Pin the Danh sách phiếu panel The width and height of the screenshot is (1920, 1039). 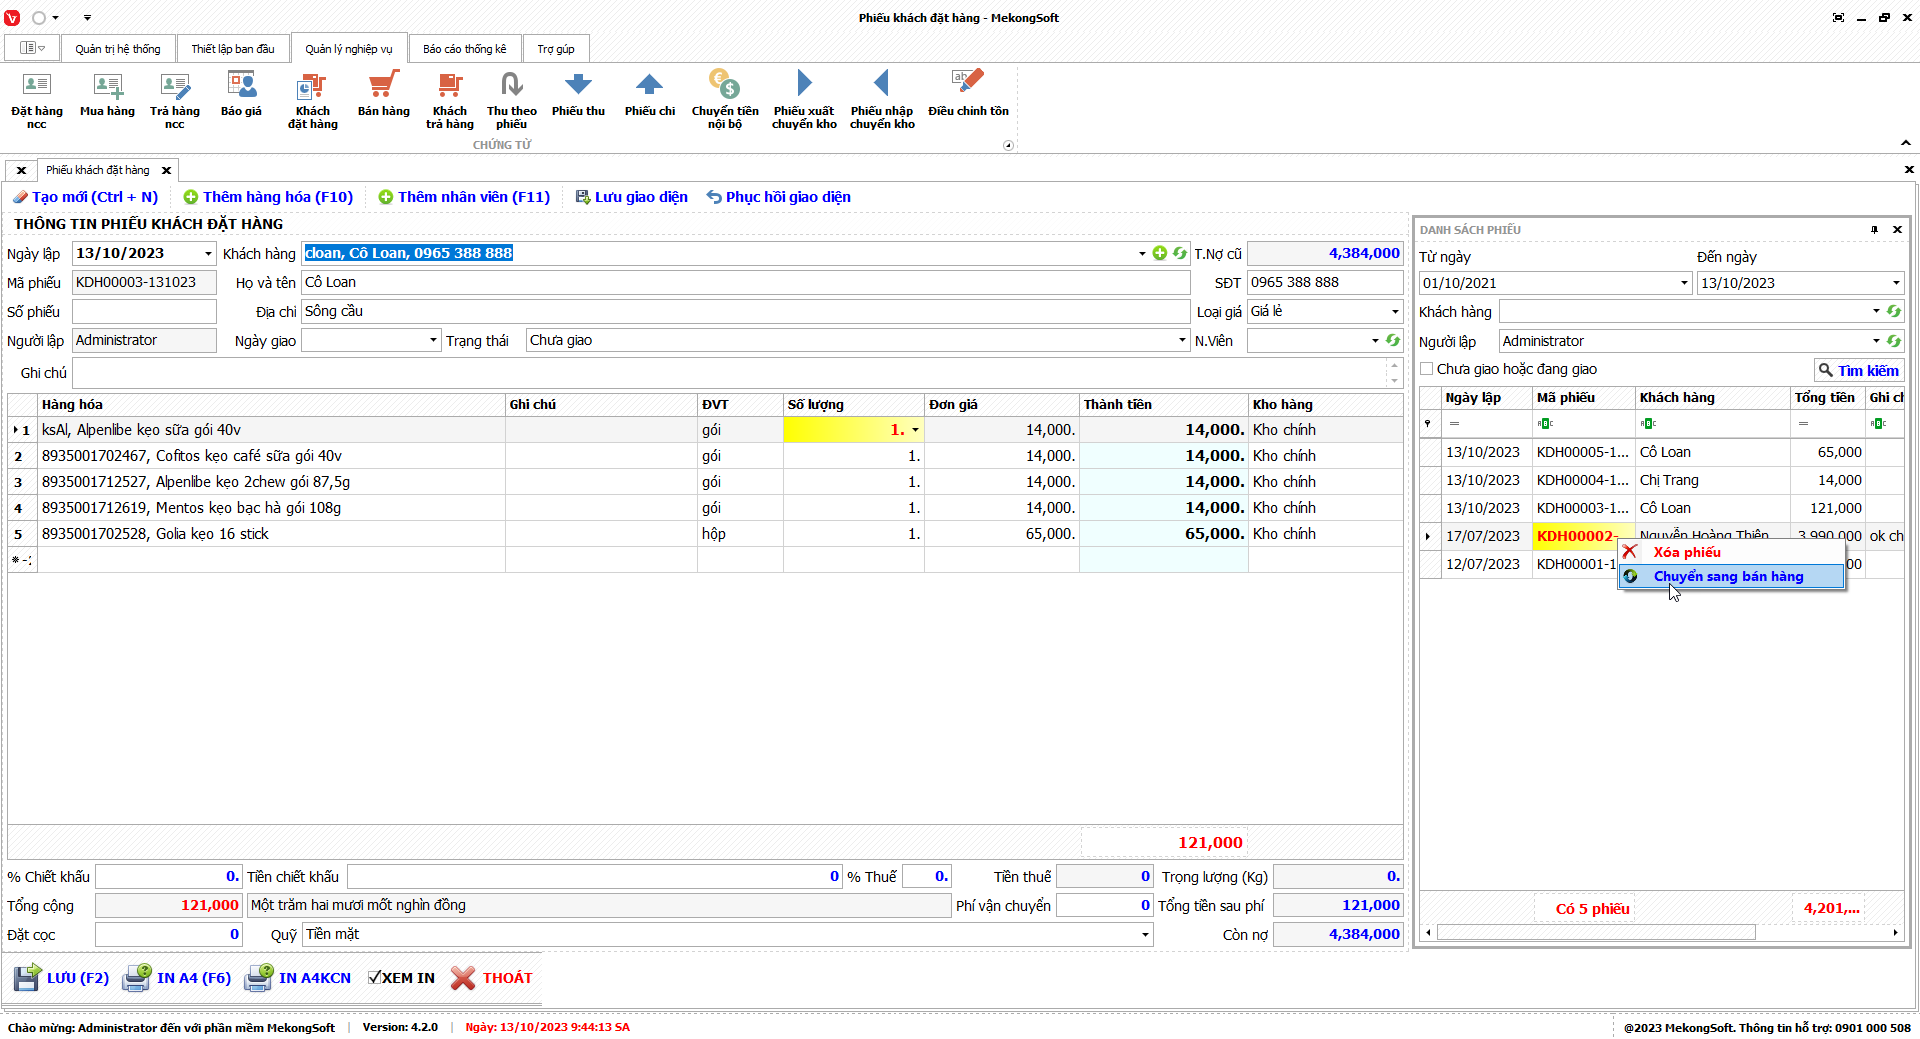coord(1874,230)
